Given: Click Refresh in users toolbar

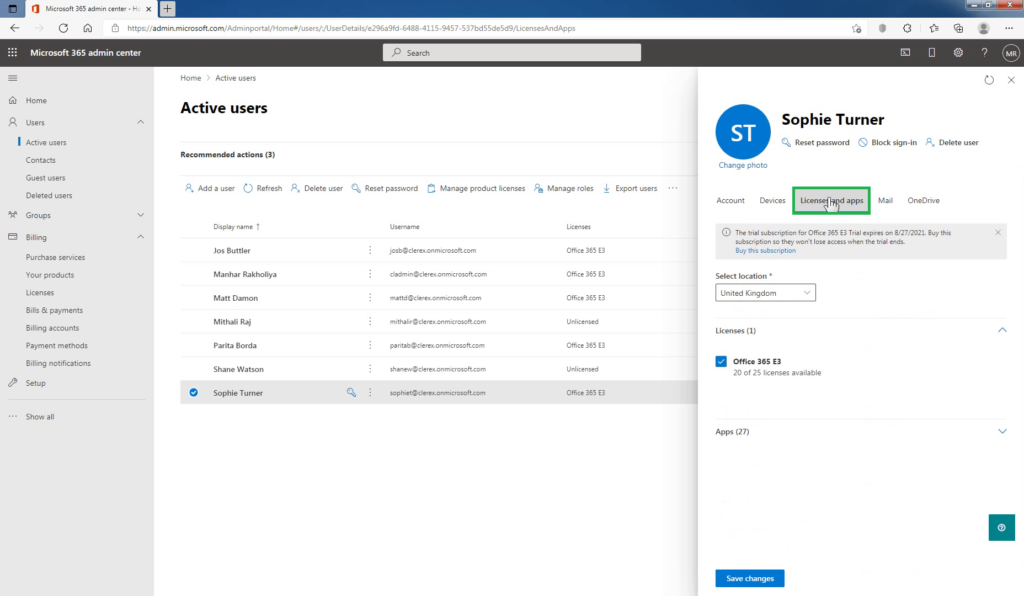Looking at the screenshot, I should point(263,188).
